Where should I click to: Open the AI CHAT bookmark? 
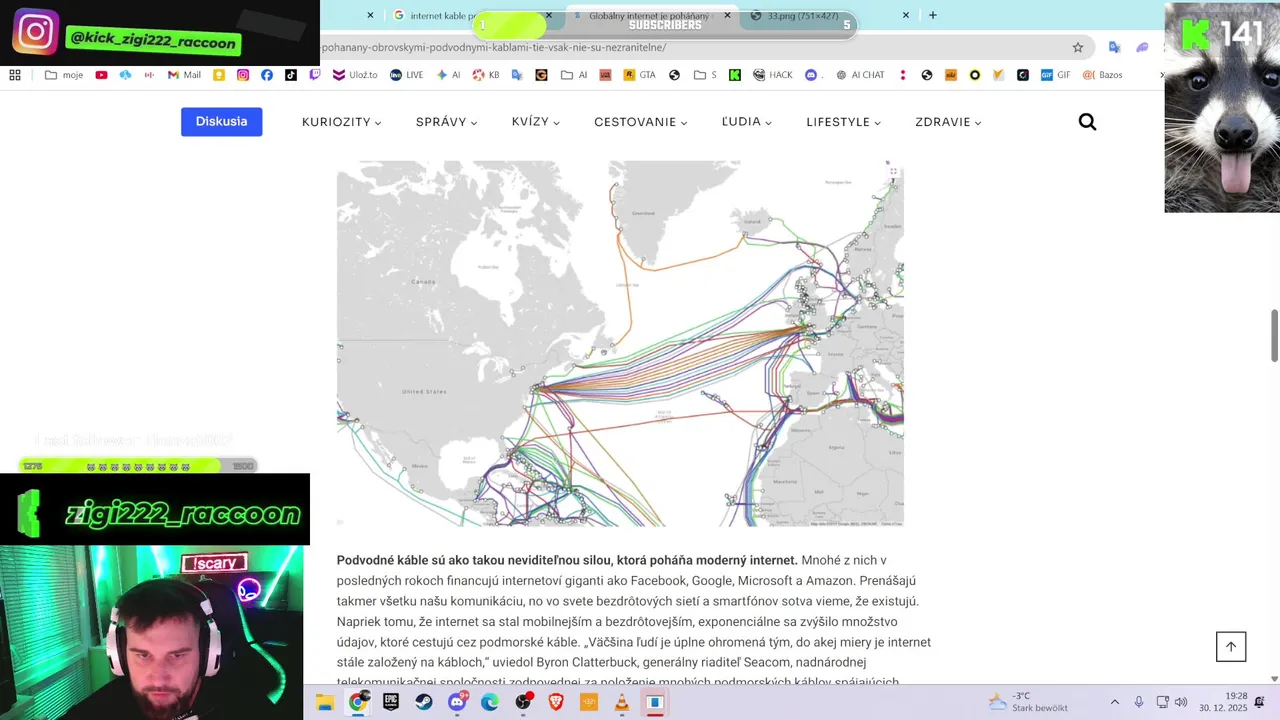860,75
